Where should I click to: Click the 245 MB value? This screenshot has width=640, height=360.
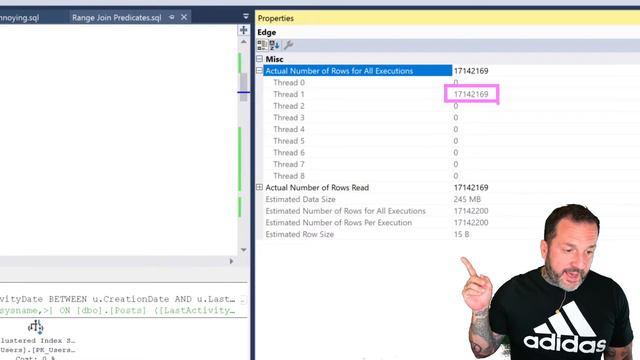point(467,199)
